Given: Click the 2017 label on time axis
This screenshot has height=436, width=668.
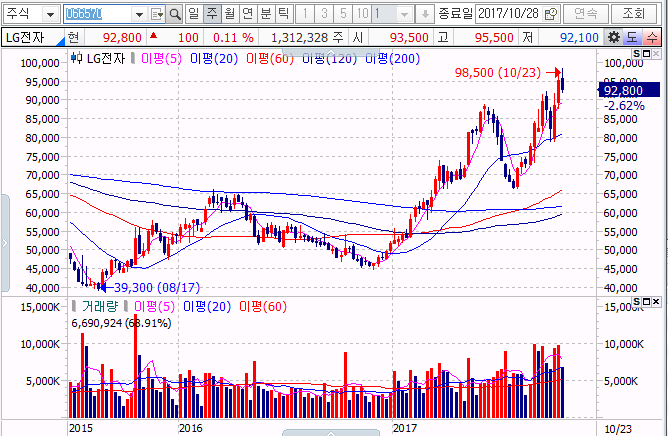Looking at the screenshot, I should tap(405, 428).
